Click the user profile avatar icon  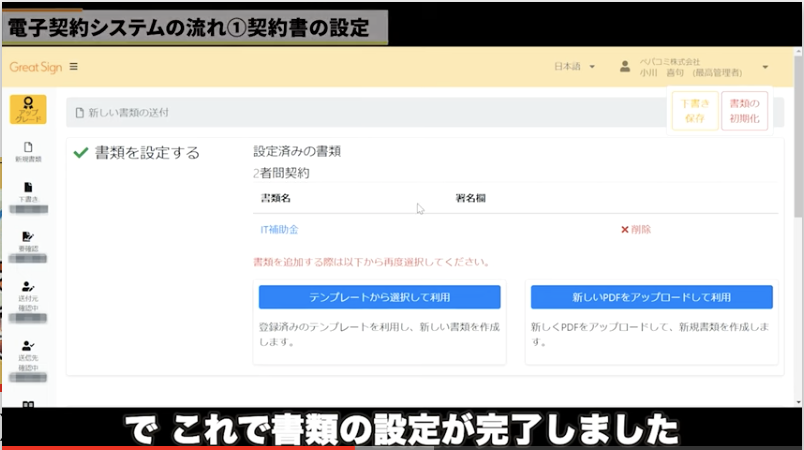pyautogui.click(x=625, y=67)
